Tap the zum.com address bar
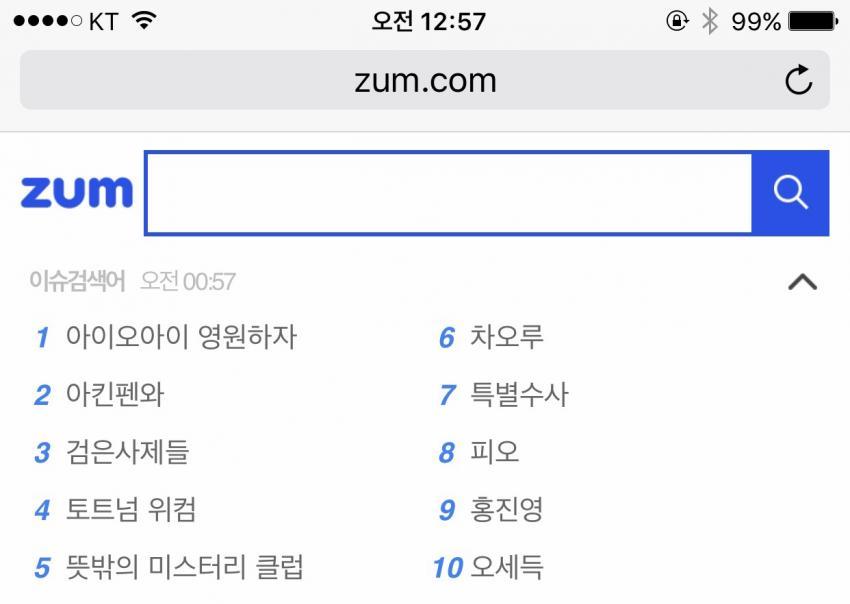Screen dimensions: 850x604 click(x=425, y=80)
